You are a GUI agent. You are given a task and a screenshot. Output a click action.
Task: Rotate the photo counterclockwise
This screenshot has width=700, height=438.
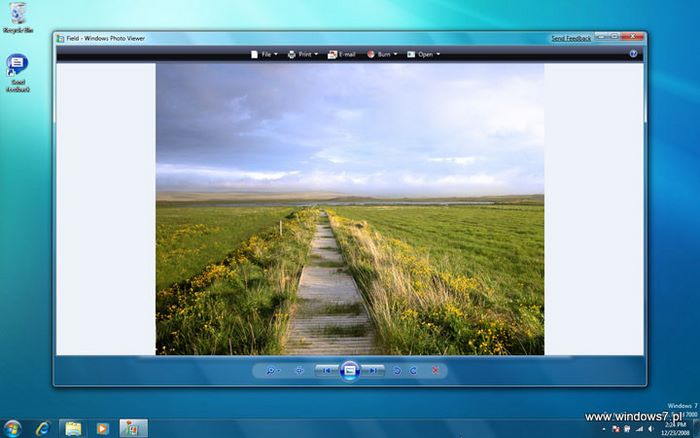397,371
